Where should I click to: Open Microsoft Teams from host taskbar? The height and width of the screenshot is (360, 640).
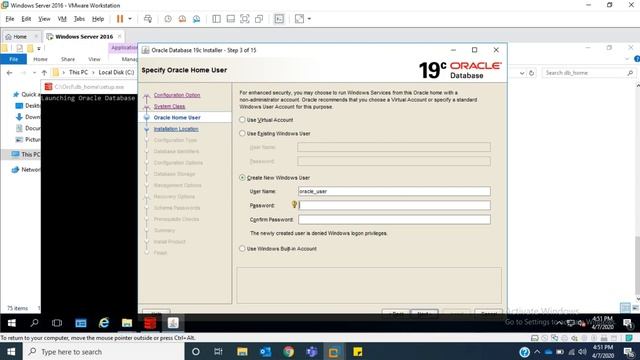coord(311,352)
